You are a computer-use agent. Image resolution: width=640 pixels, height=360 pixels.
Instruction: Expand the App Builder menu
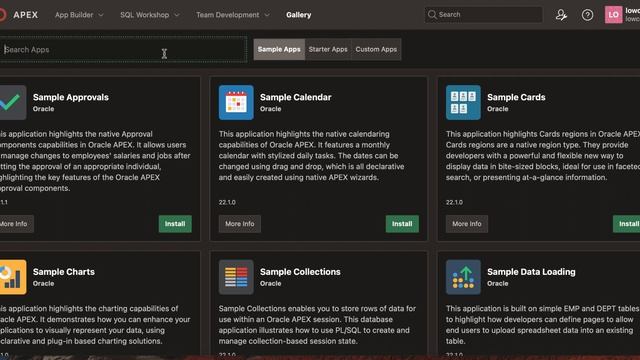(79, 15)
